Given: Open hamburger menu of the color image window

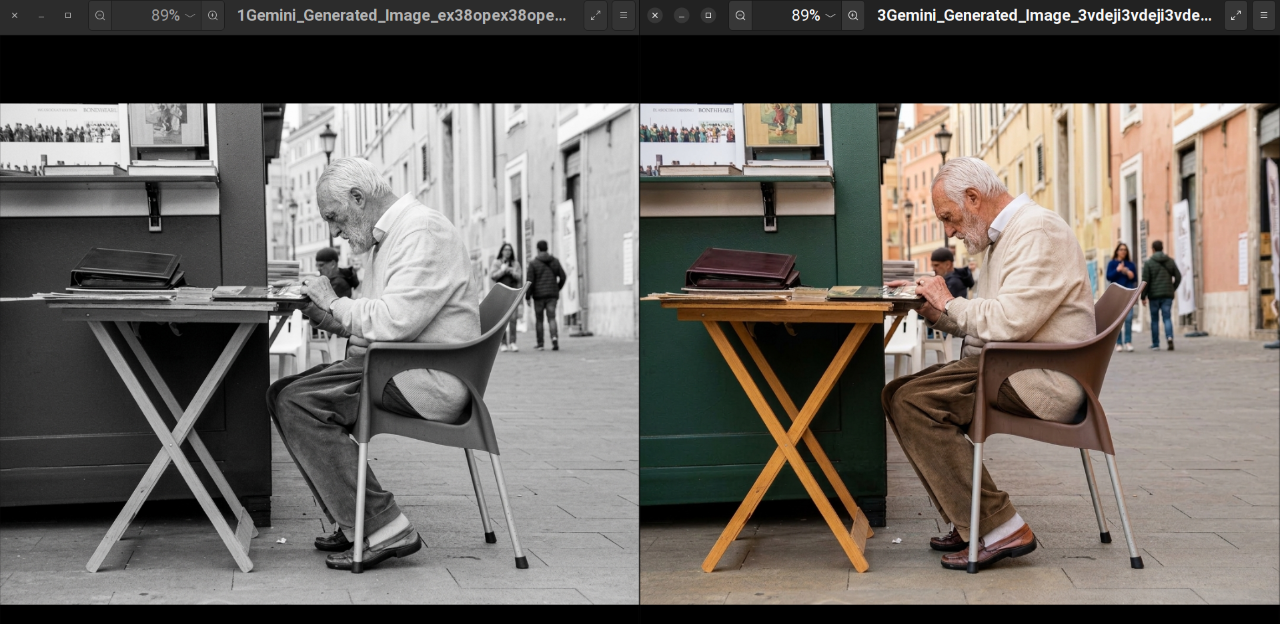Looking at the screenshot, I should [x=1264, y=16].
